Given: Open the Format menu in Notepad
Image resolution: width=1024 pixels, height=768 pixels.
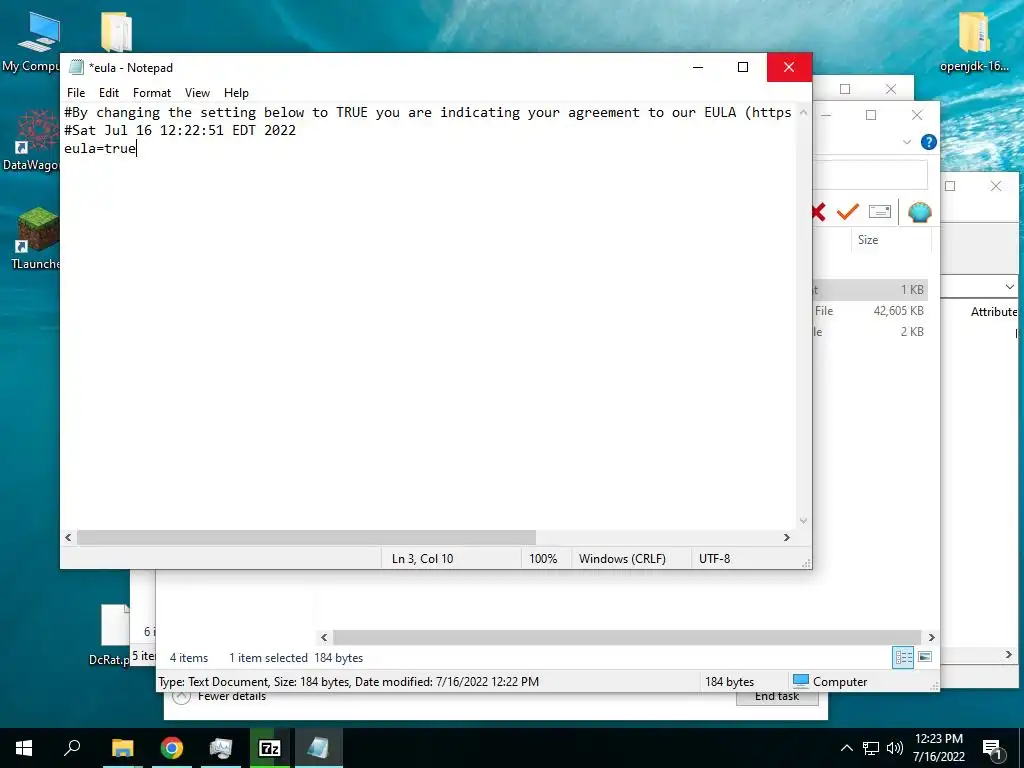Looking at the screenshot, I should [x=152, y=93].
